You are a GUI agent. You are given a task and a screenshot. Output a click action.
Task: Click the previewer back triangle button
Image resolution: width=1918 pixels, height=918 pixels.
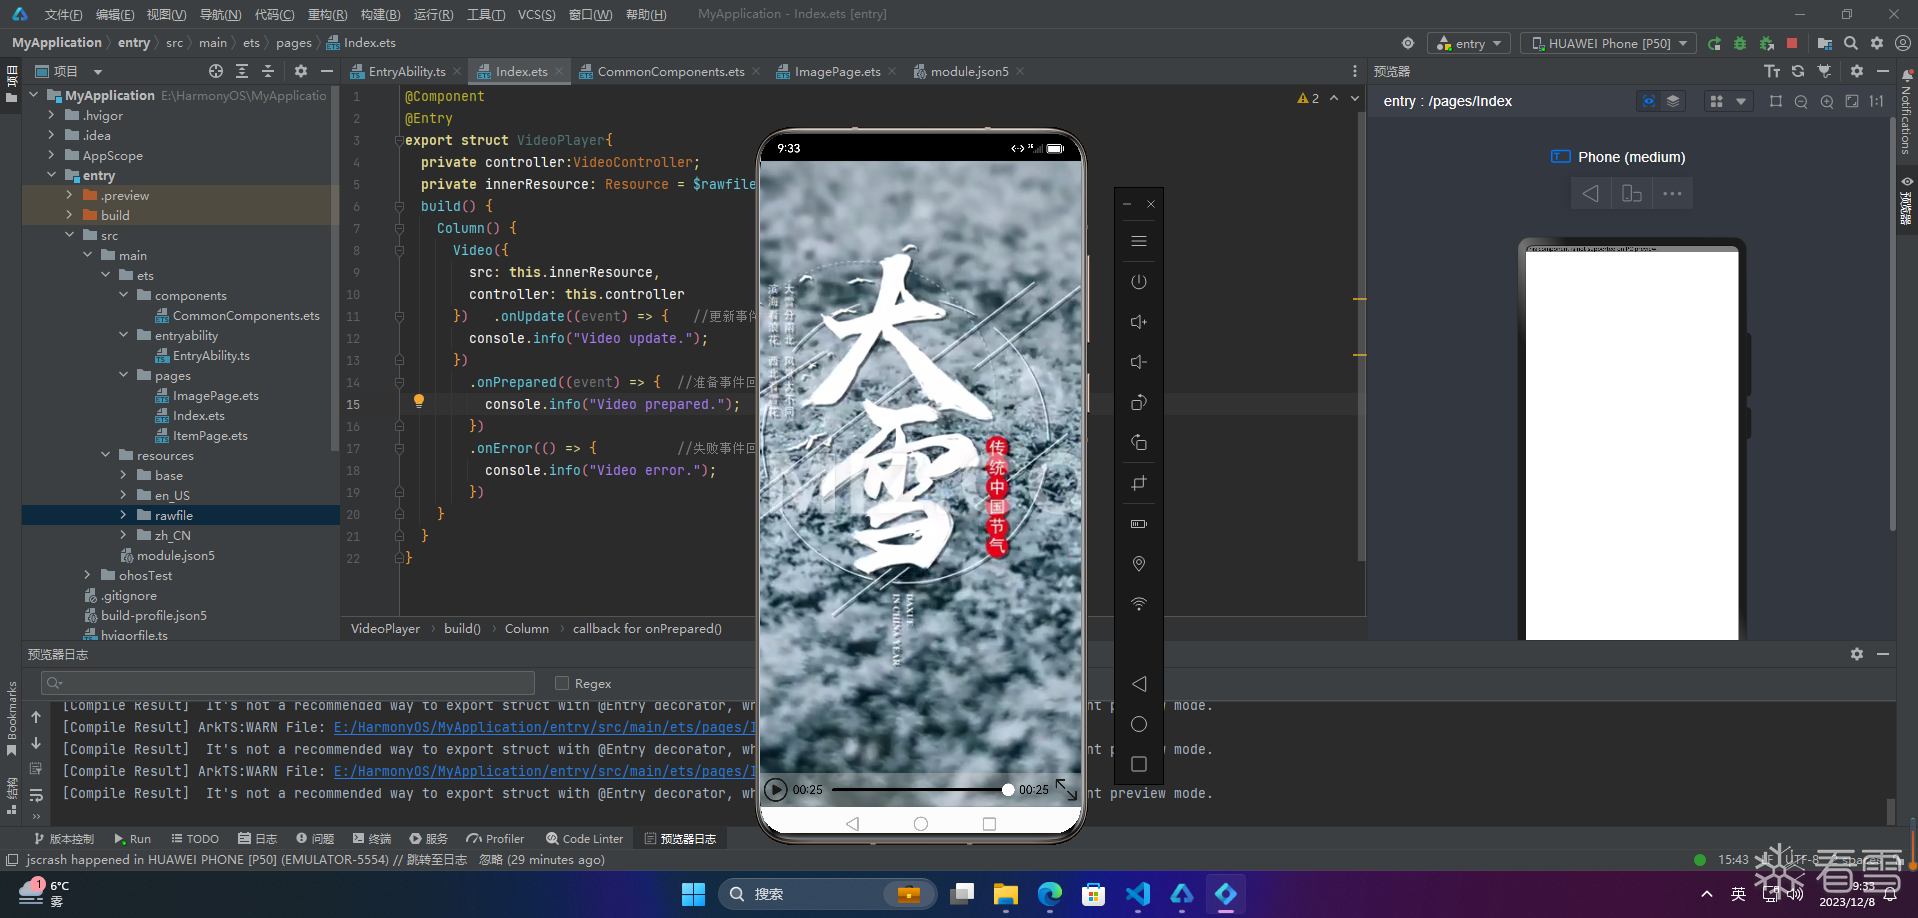coord(1591,194)
